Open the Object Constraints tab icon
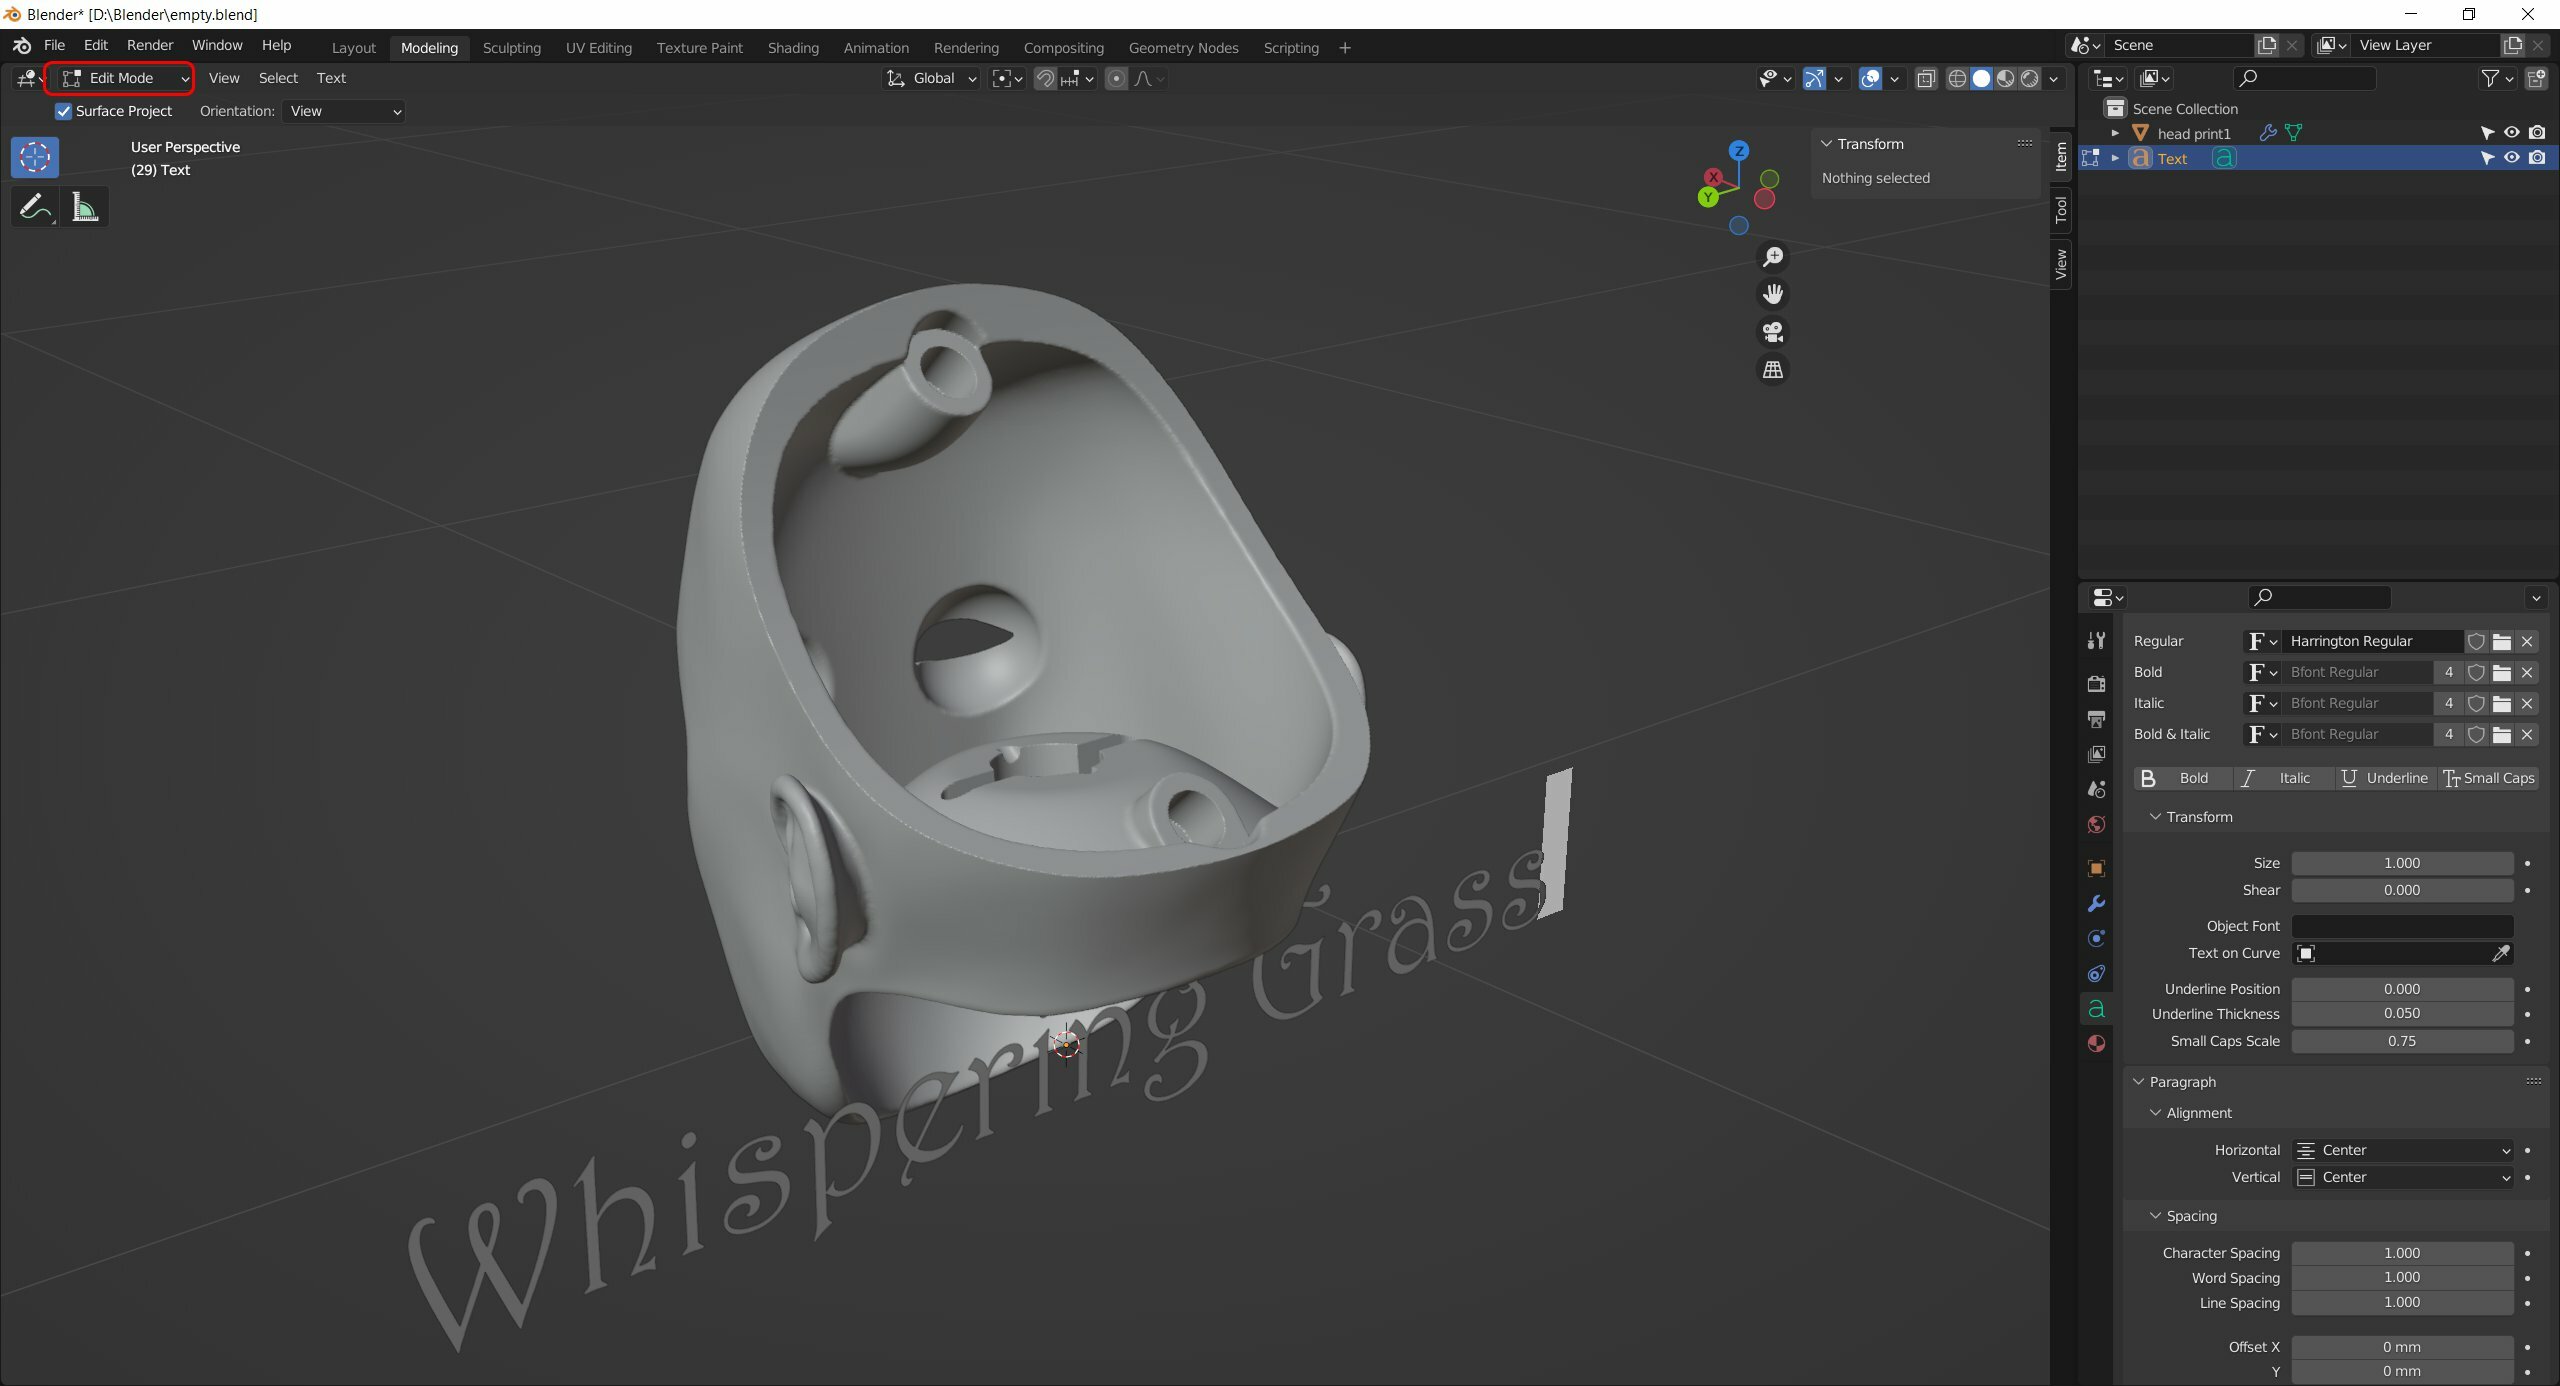 pyautogui.click(x=2096, y=973)
